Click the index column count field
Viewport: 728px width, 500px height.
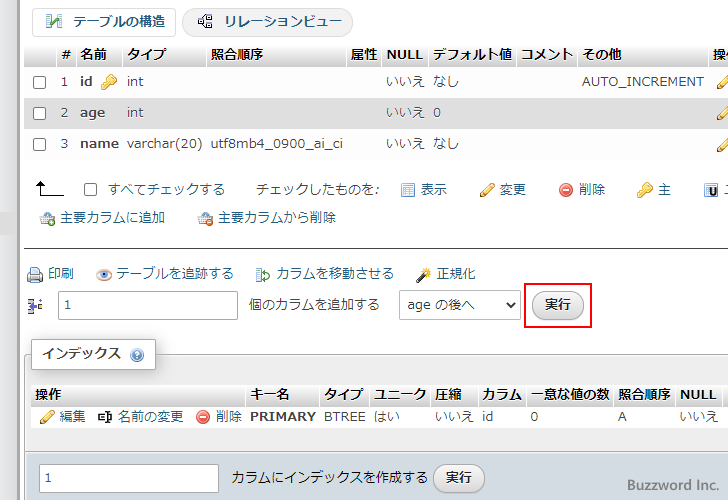[129, 478]
